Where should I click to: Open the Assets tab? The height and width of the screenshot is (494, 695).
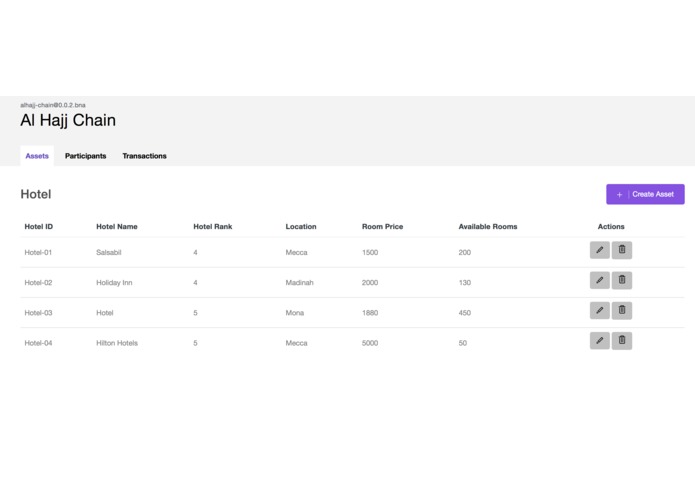point(37,156)
